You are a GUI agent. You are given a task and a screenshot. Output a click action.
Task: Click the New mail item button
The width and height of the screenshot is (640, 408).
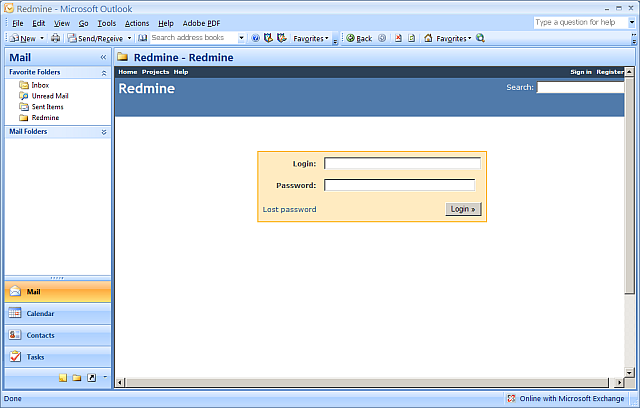[23, 38]
